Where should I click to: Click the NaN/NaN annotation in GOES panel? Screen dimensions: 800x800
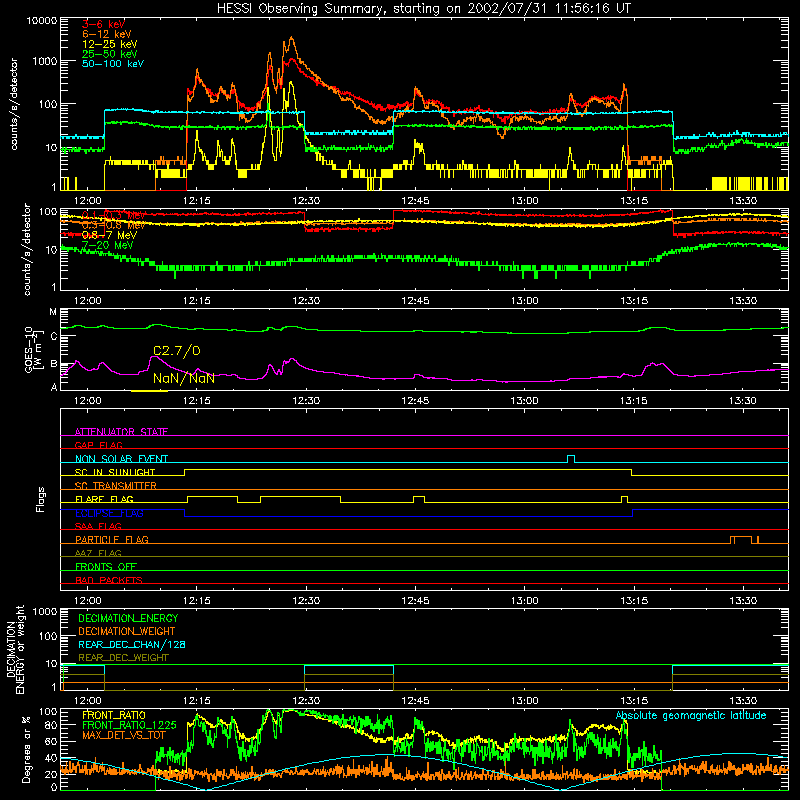tap(184, 378)
